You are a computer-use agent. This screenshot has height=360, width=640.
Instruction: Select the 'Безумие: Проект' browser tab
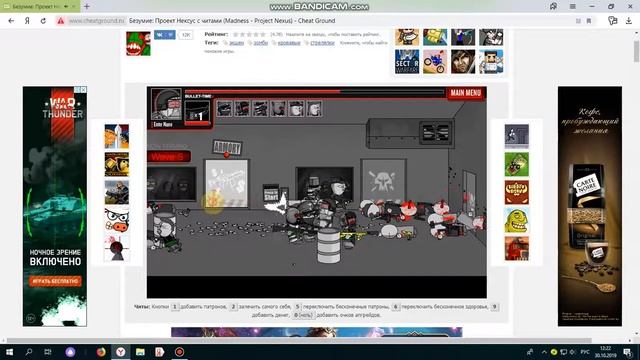[40, 7]
